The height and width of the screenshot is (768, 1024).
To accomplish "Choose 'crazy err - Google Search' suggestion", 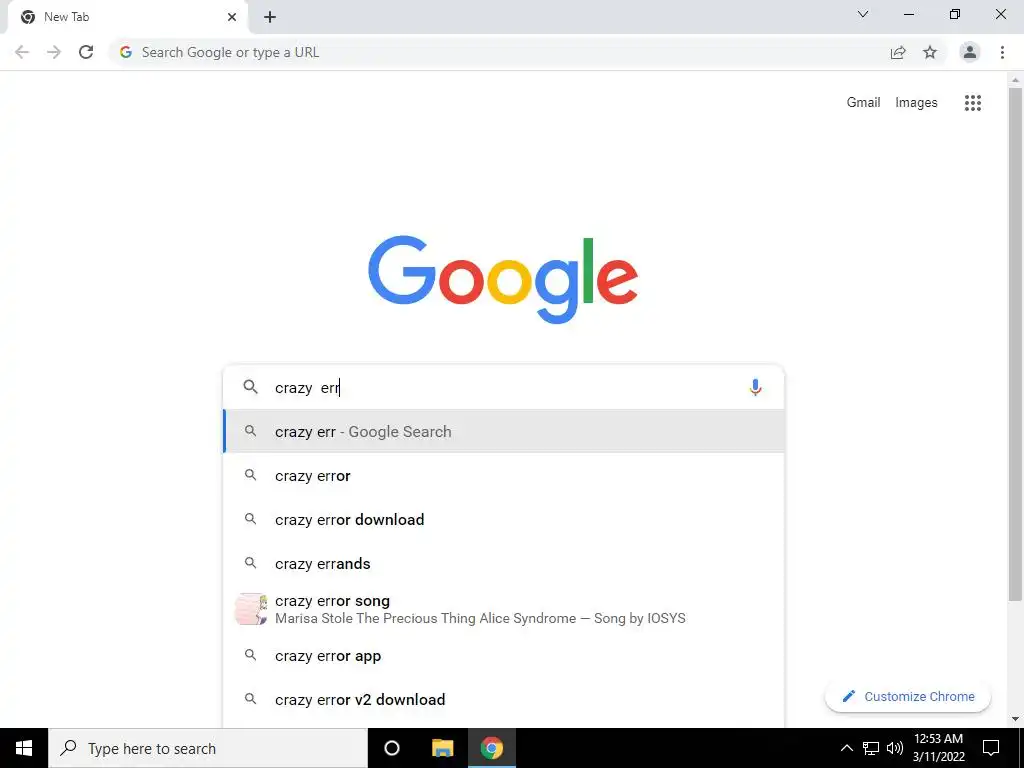I will pos(504,431).
